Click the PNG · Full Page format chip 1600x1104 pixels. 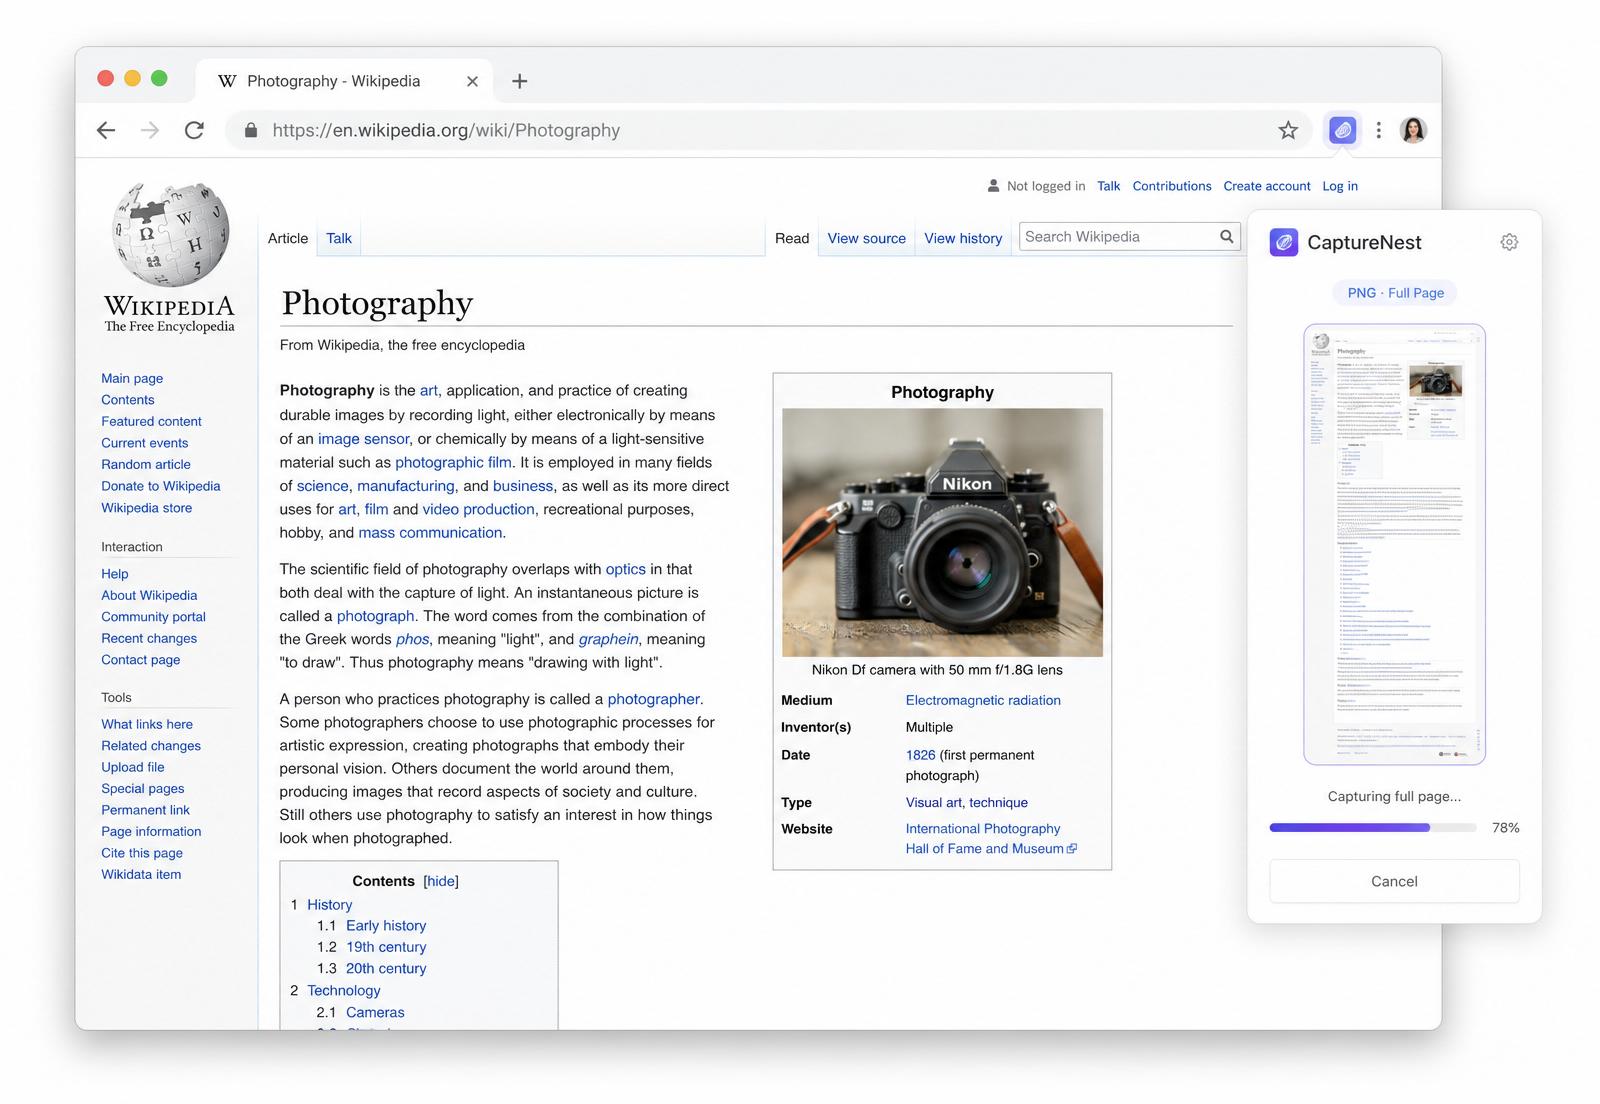click(x=1395, y=293)
